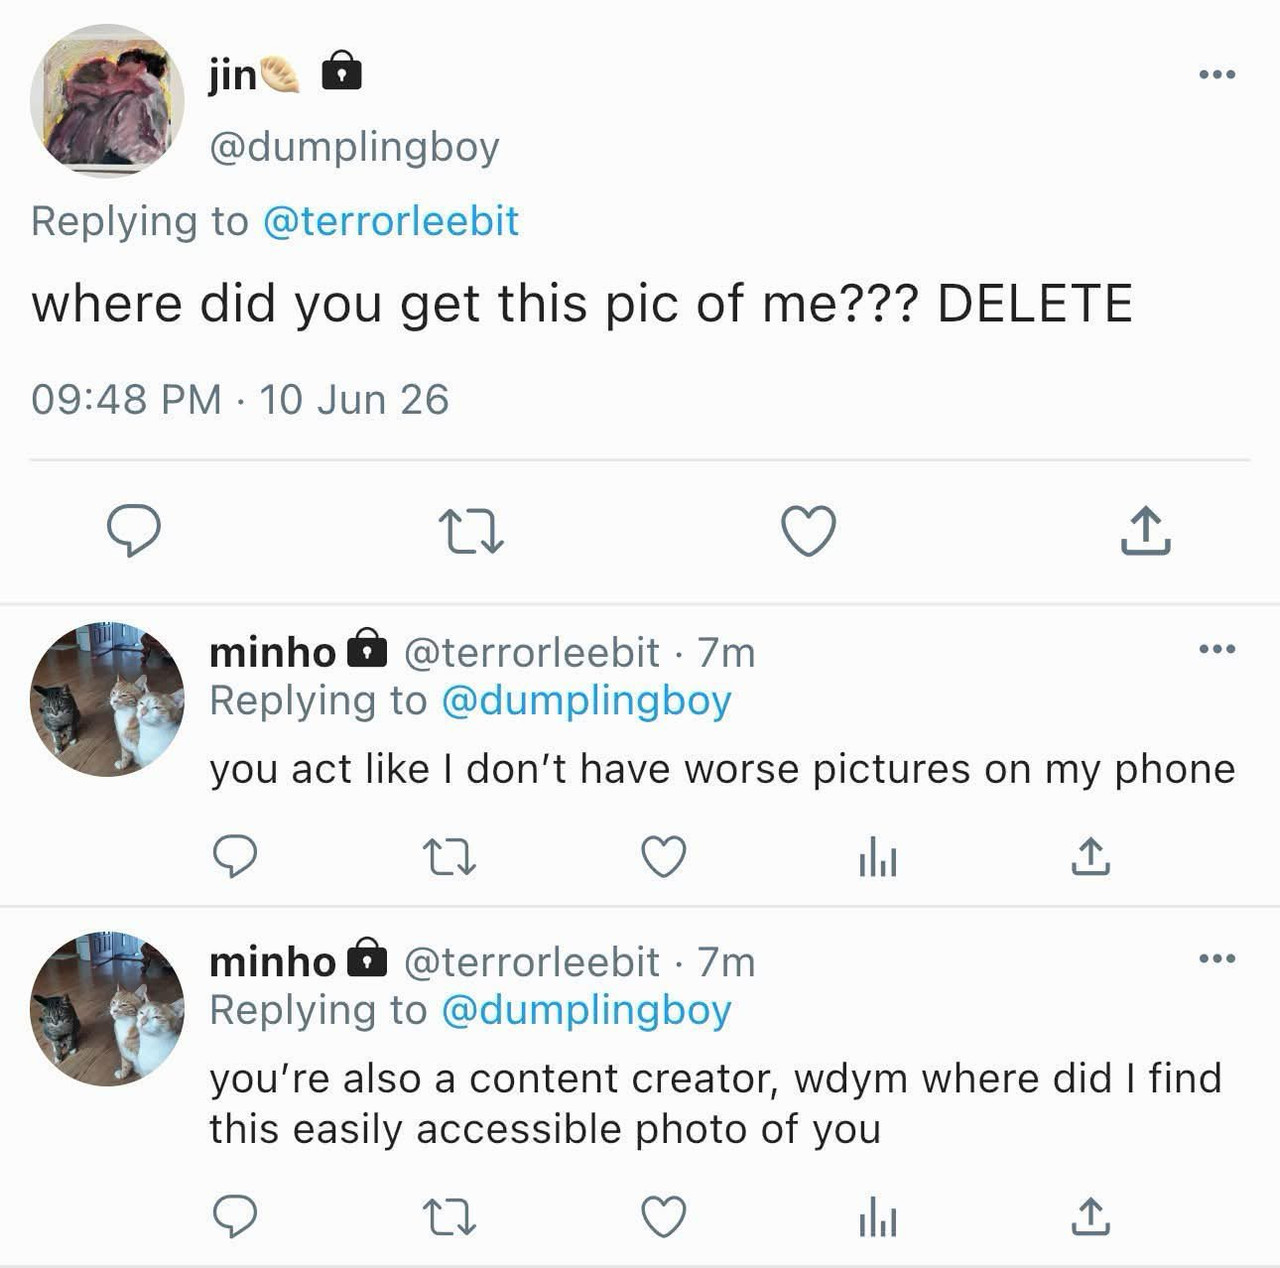The height and width of the screenshot is (1268, 1280).
Task: Reply to jin's main tweet
Action: click(134, 531)
